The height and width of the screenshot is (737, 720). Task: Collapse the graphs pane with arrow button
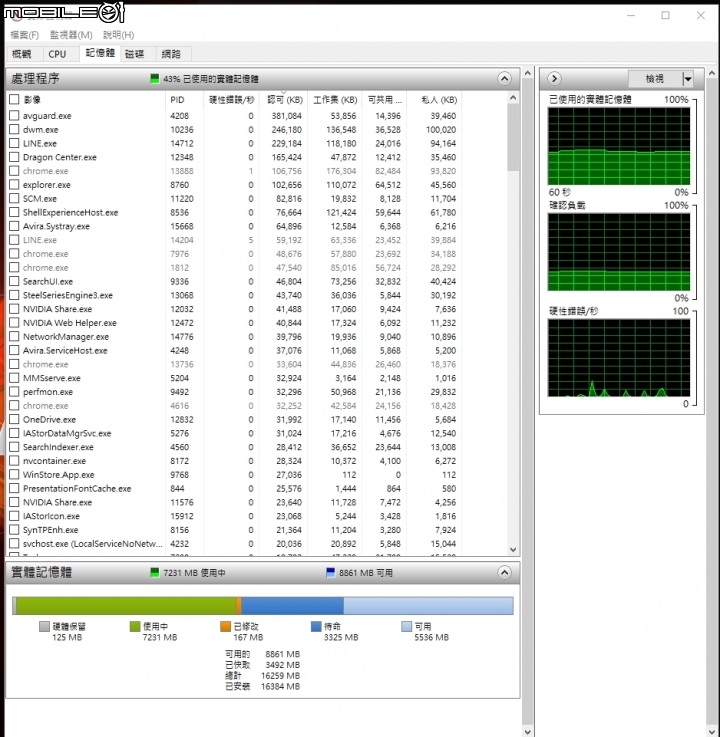click(x=555, y=78)
